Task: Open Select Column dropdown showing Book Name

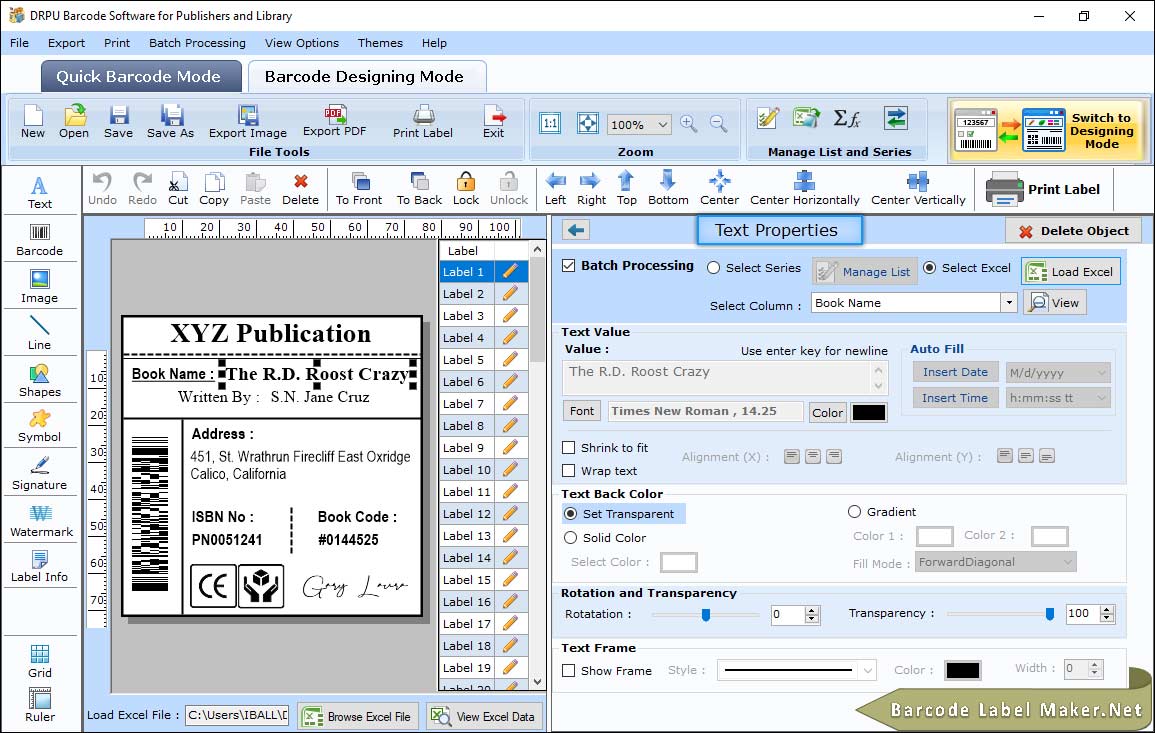Action: pos(1008,303)
